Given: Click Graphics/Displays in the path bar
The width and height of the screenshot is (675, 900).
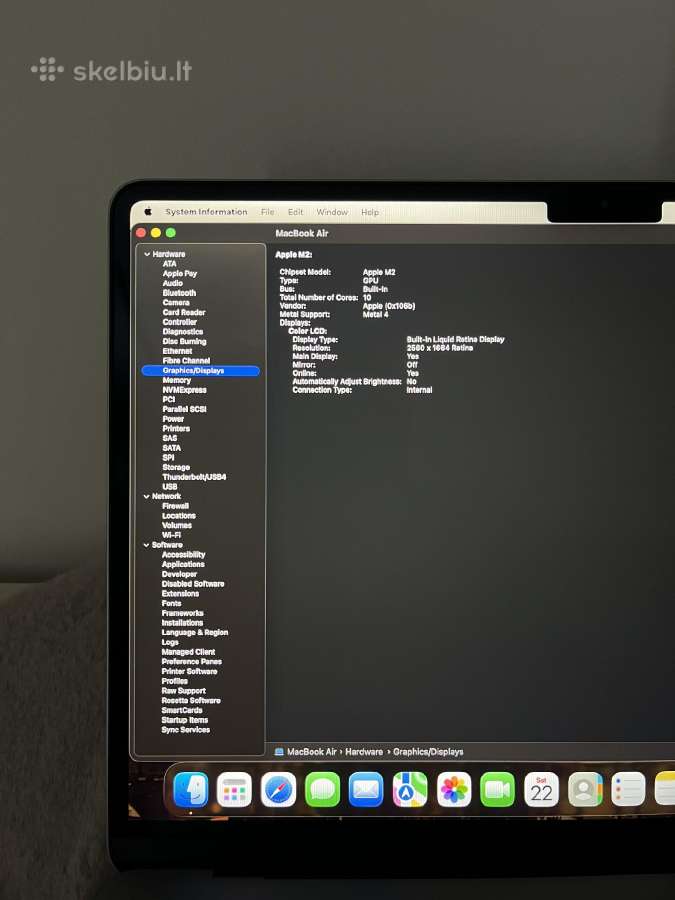Looking at the screenshot, I should coord(428,751).
